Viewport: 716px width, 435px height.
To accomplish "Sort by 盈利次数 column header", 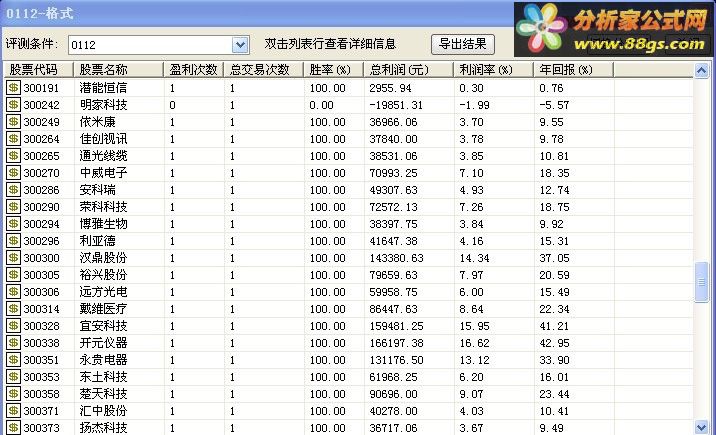I will 194,69.
